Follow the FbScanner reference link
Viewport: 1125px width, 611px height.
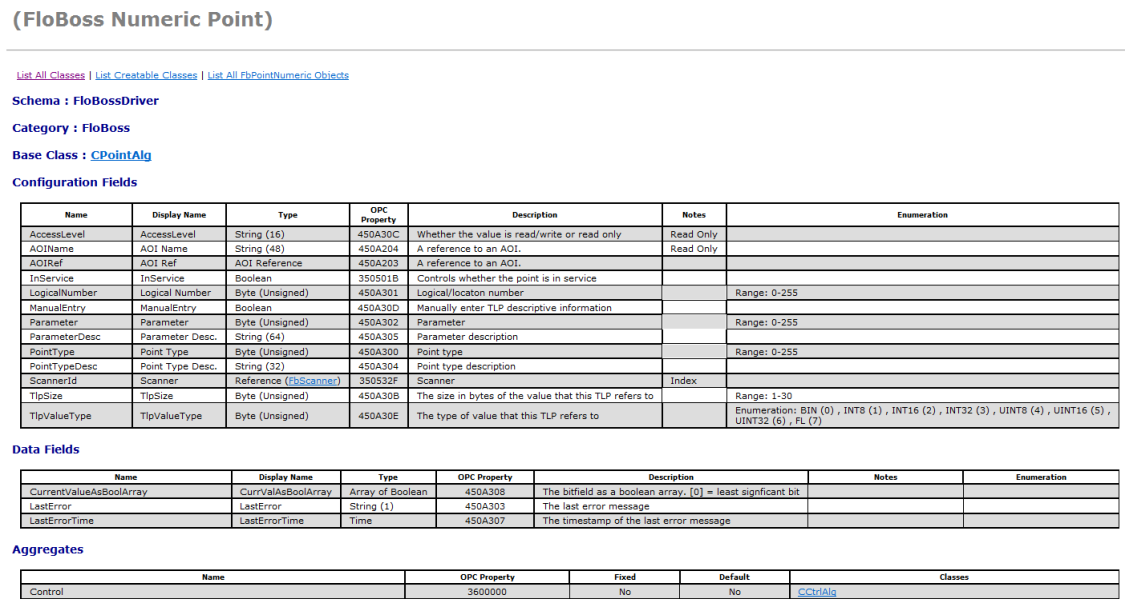coord(313,381)
